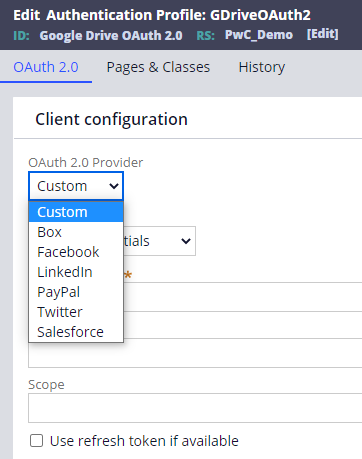Open the grant type dropdown ending in 'tials'
362x459 pixels.
(159, 241)
